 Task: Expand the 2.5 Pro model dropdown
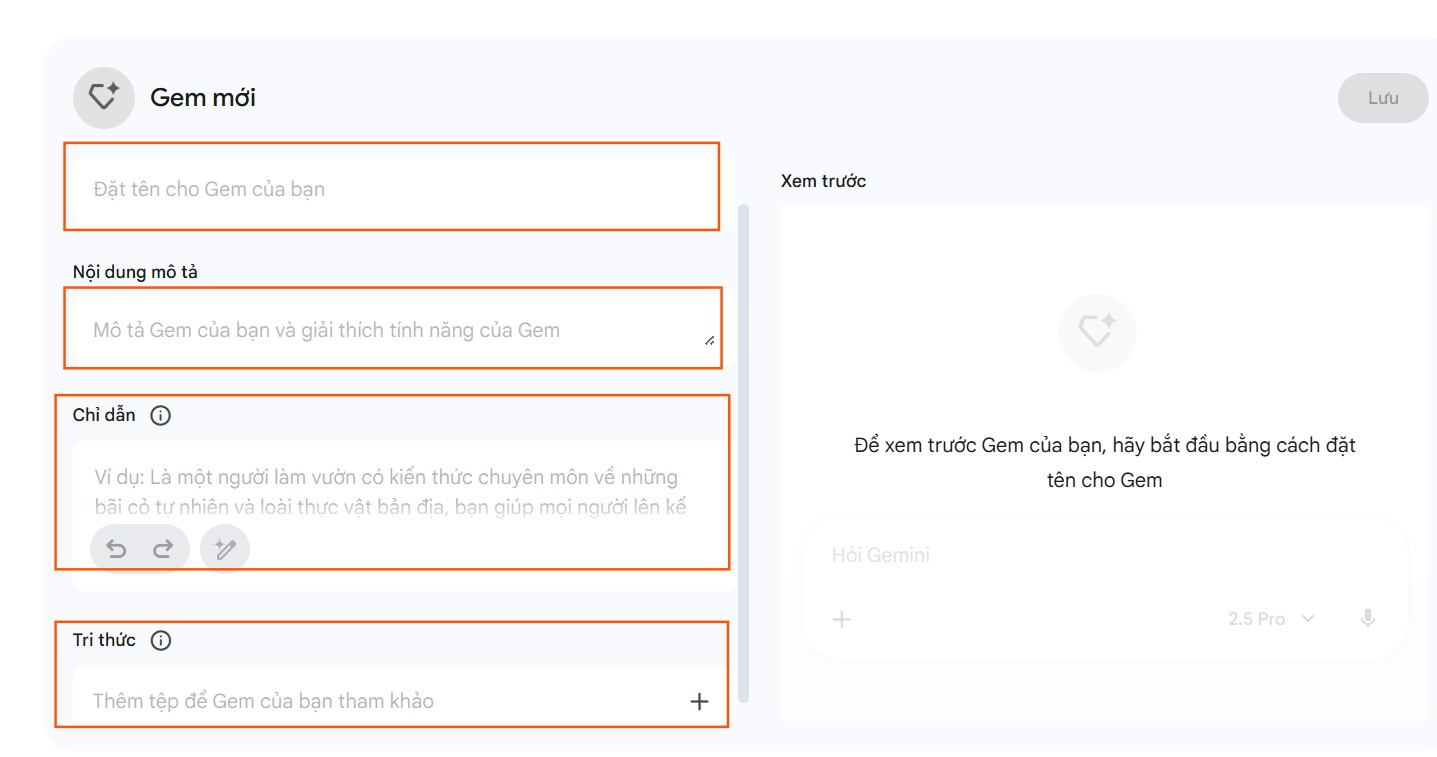click(x=1271, y=619)
